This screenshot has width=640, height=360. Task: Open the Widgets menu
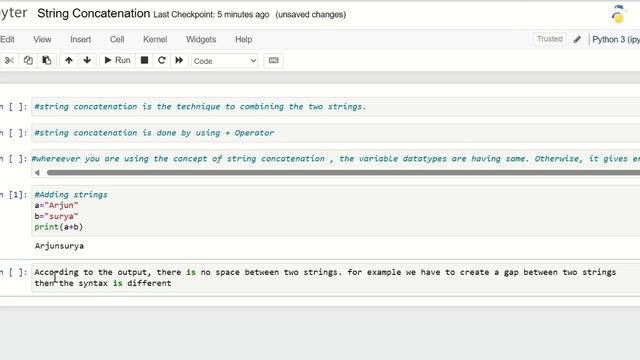(201, 40)
